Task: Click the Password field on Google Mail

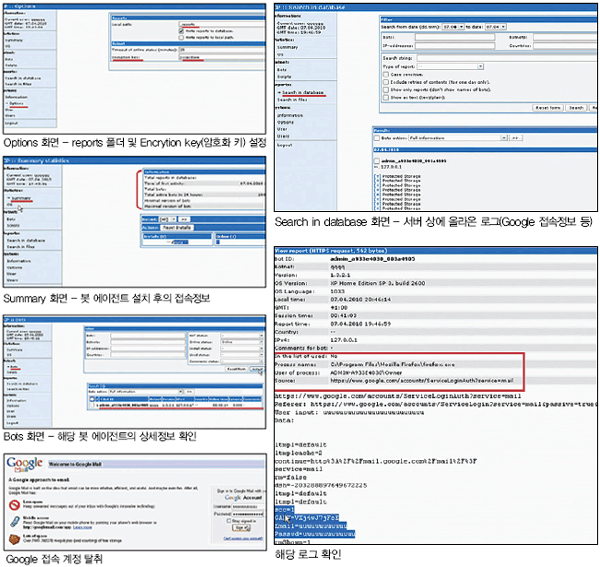Action: pos(248,514)
